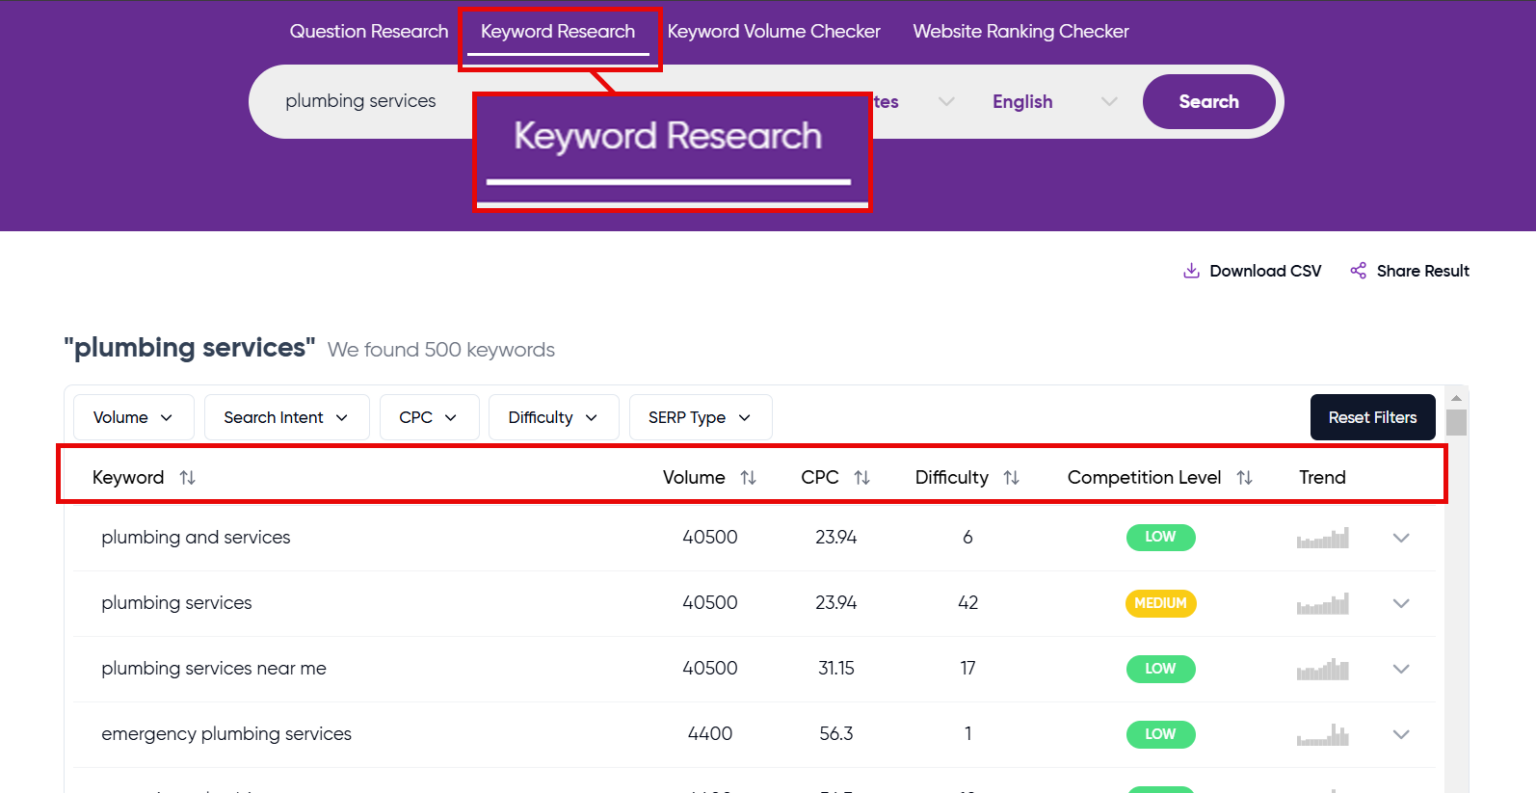Click the Share Result icon
Screen dimensions: 1536x793
click(x=1357, y=270)
